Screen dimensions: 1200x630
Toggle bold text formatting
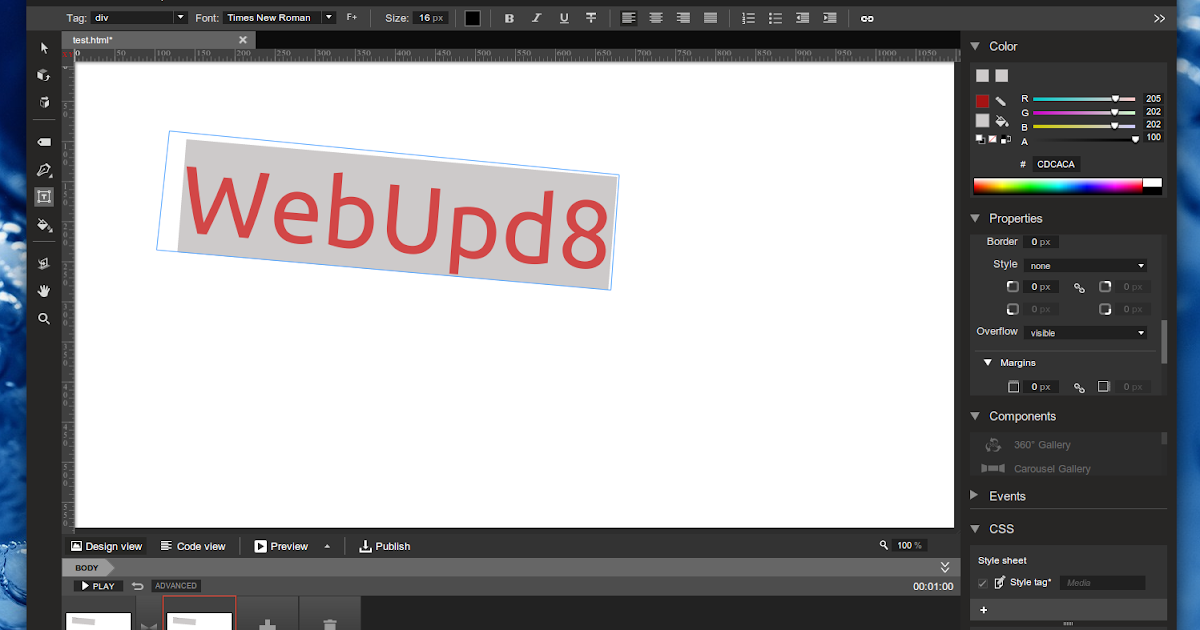coord(509,18)
